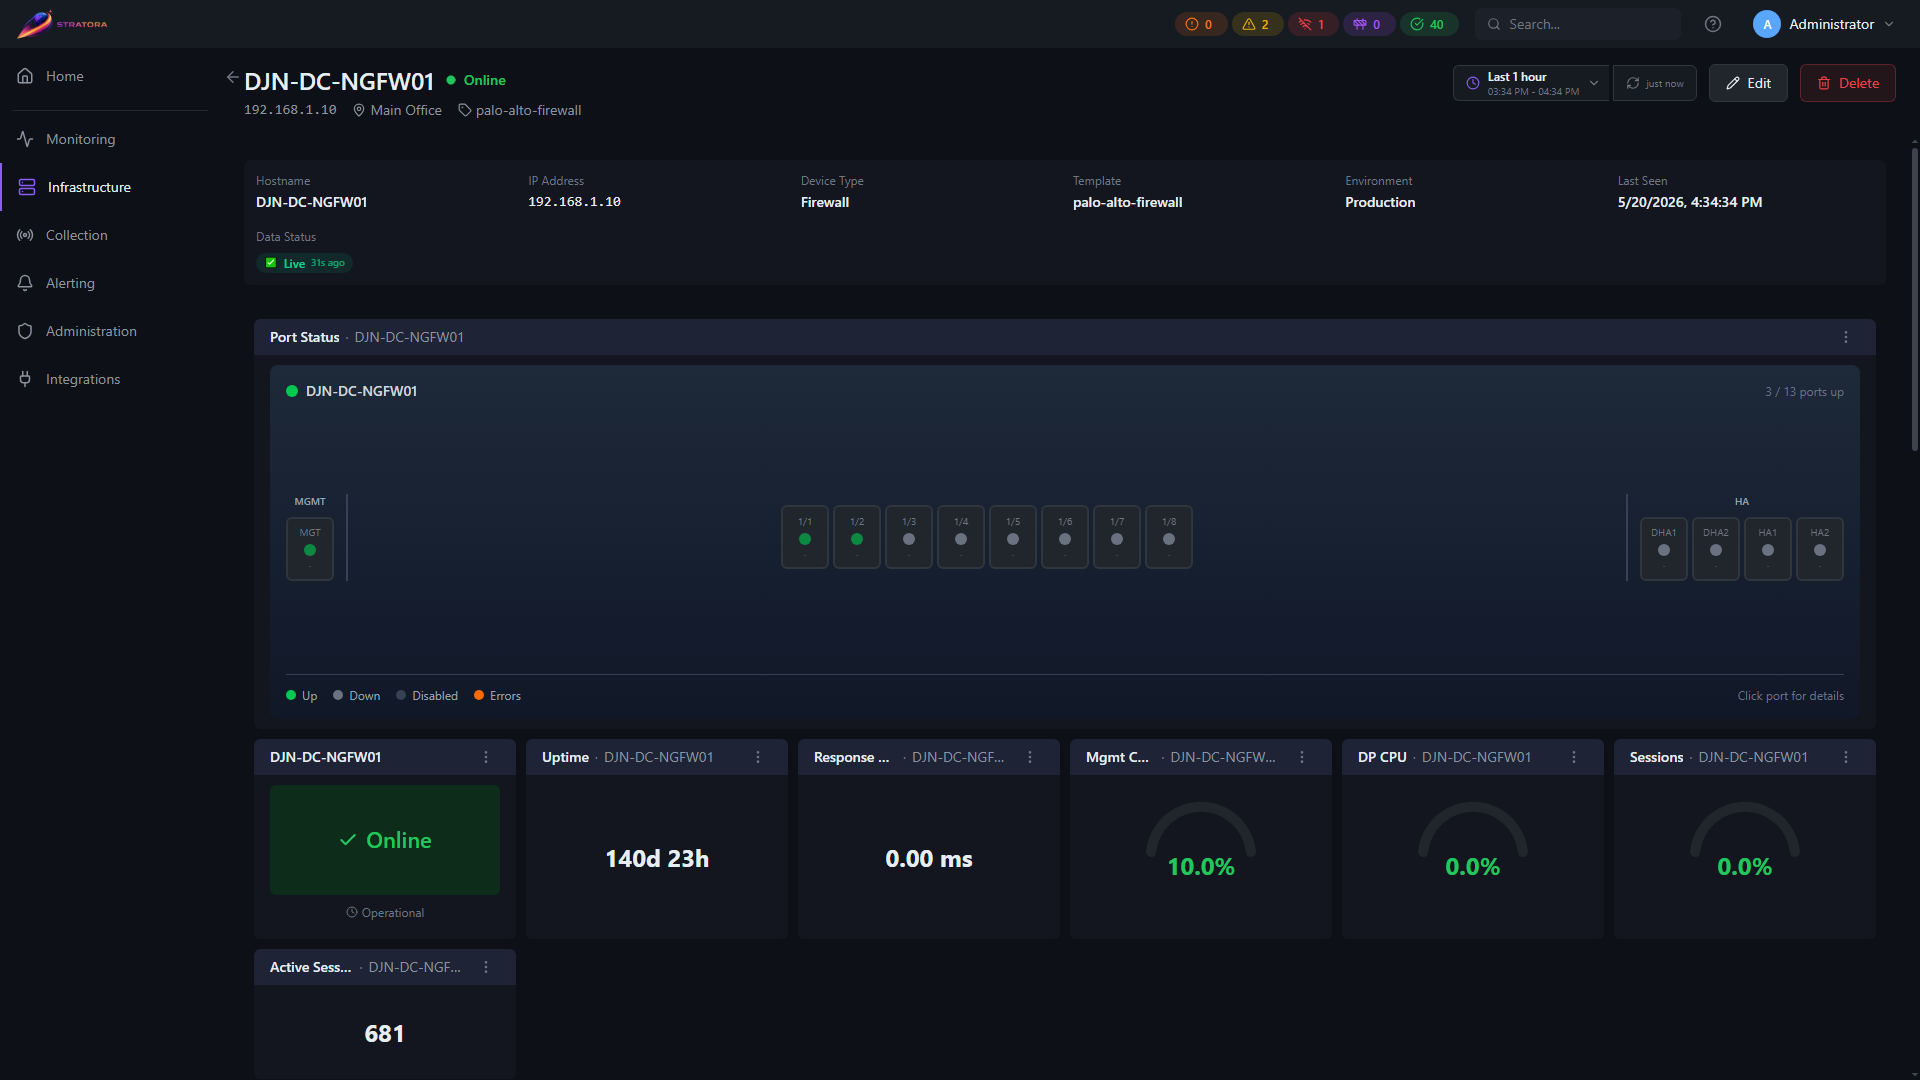1920x1080 pixels.
Task: Select the DHA1 port
Action: [1664, 549]
